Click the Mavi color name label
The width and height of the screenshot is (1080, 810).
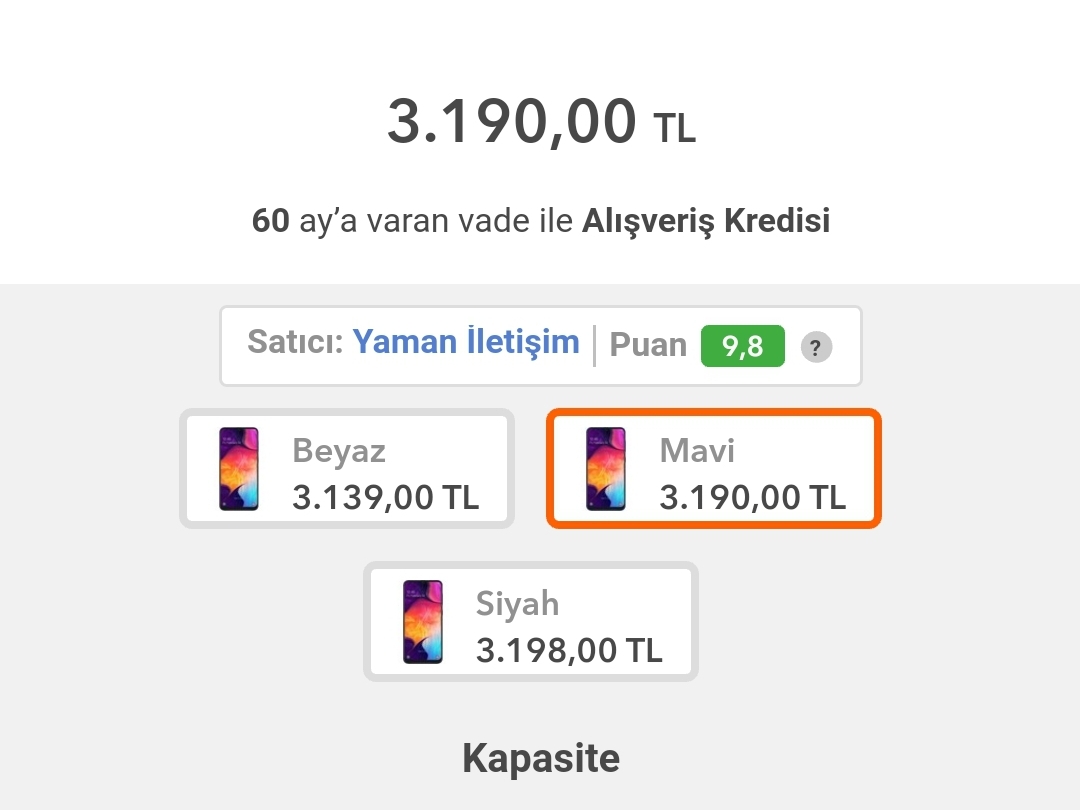[697, 450]
